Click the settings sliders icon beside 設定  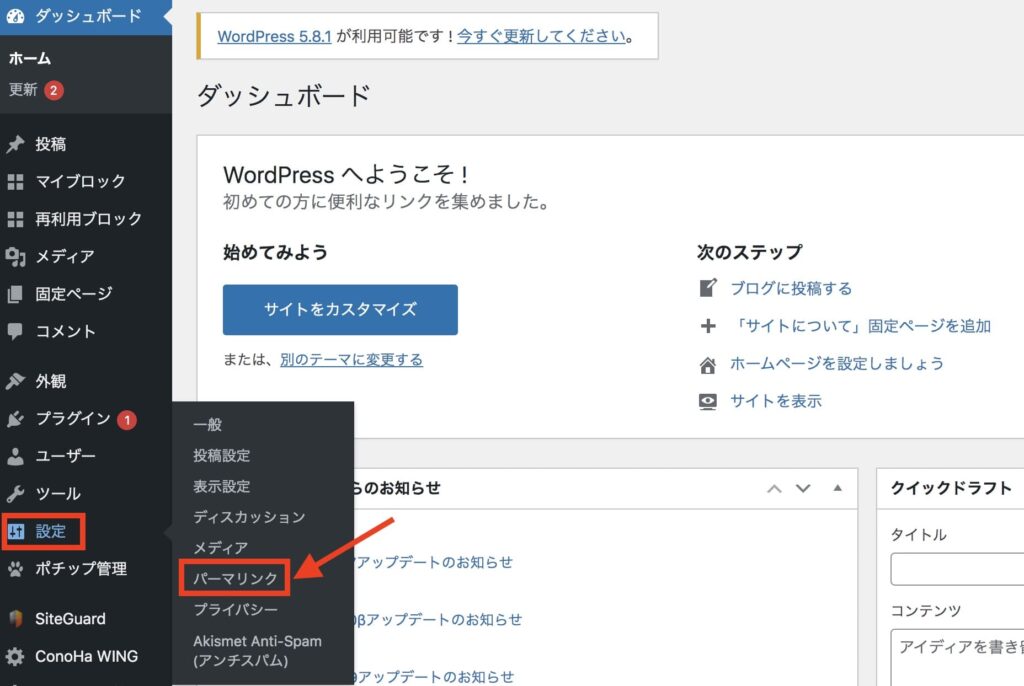[x=16, y=531]
